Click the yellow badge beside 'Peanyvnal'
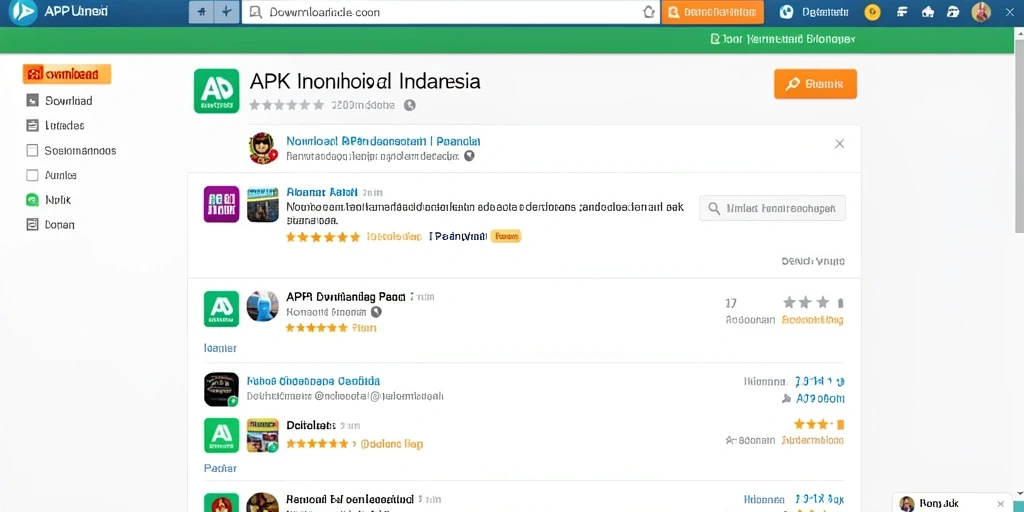Screen dimensions: 1024x512 coord(505,236)
